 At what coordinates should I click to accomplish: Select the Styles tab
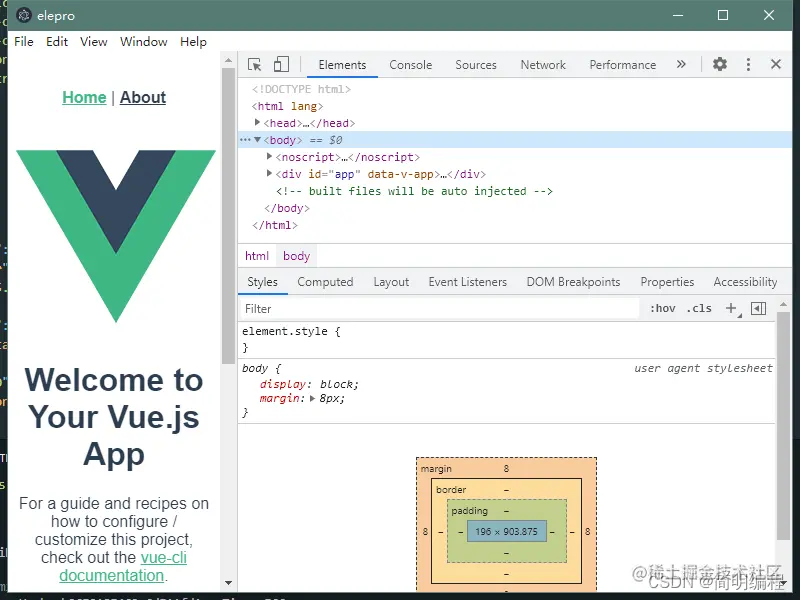pos(262,282)
